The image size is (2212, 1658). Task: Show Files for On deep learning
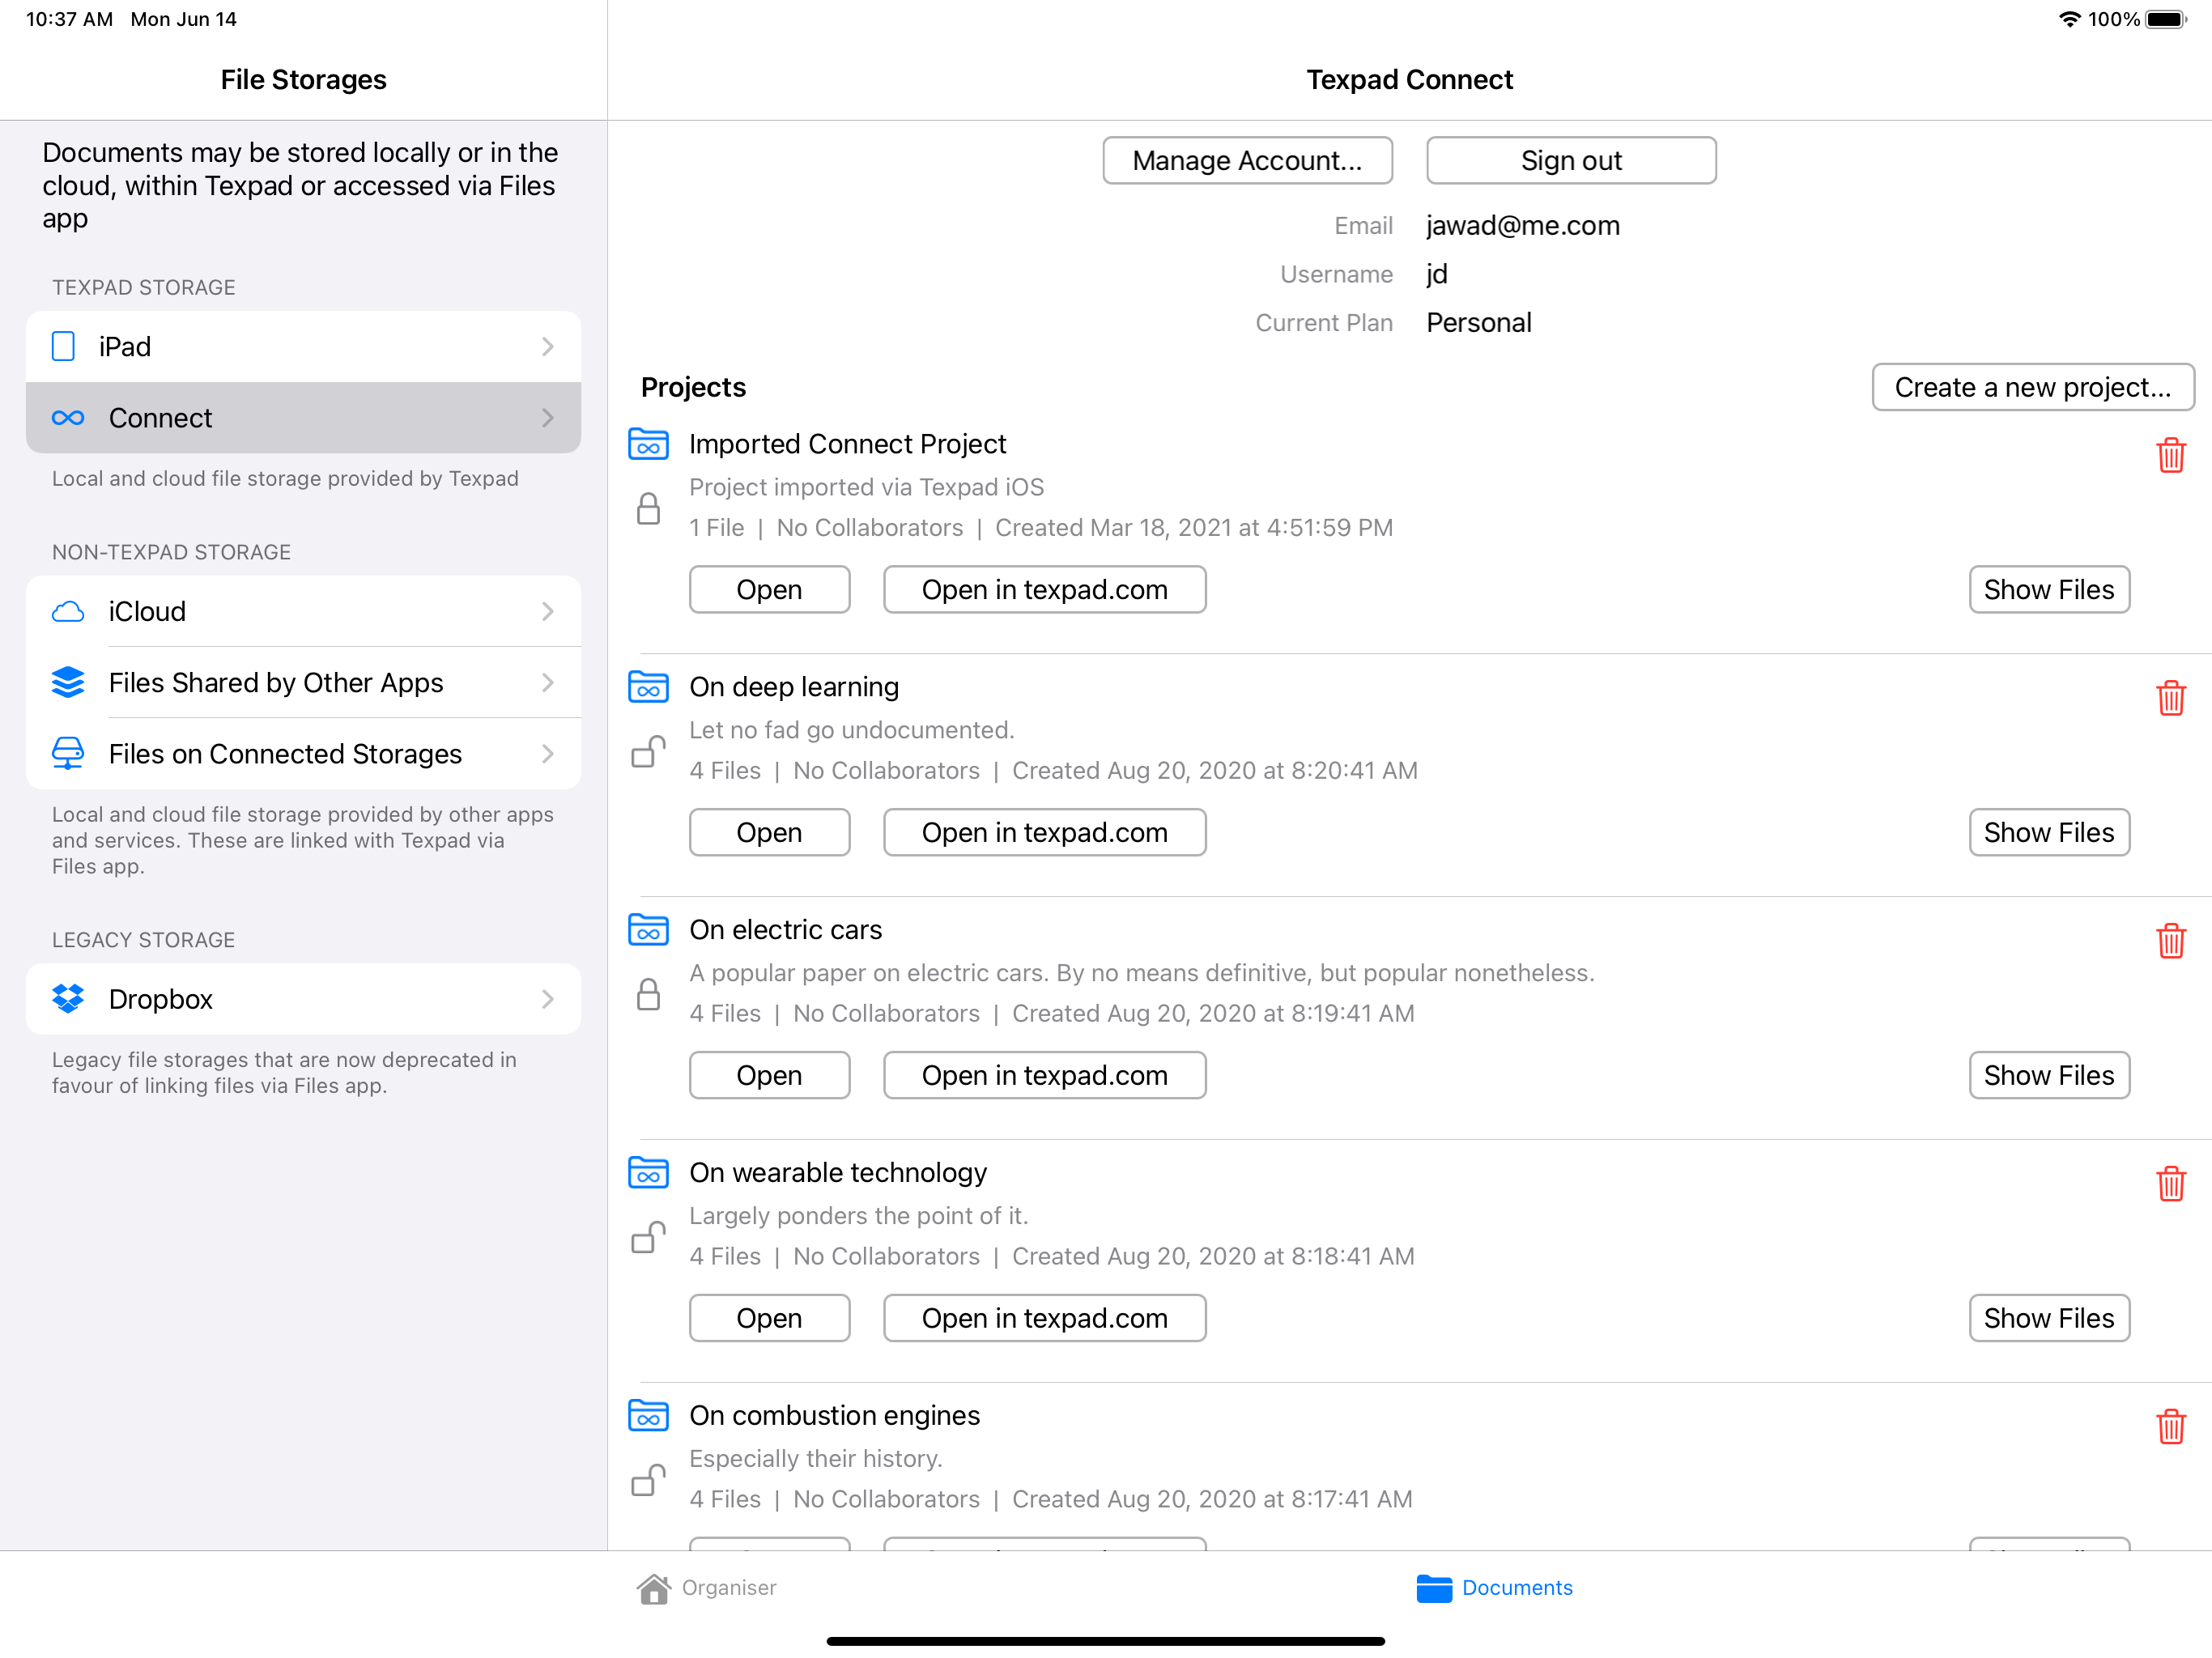pyautogui.click(x=2049, y=833)
